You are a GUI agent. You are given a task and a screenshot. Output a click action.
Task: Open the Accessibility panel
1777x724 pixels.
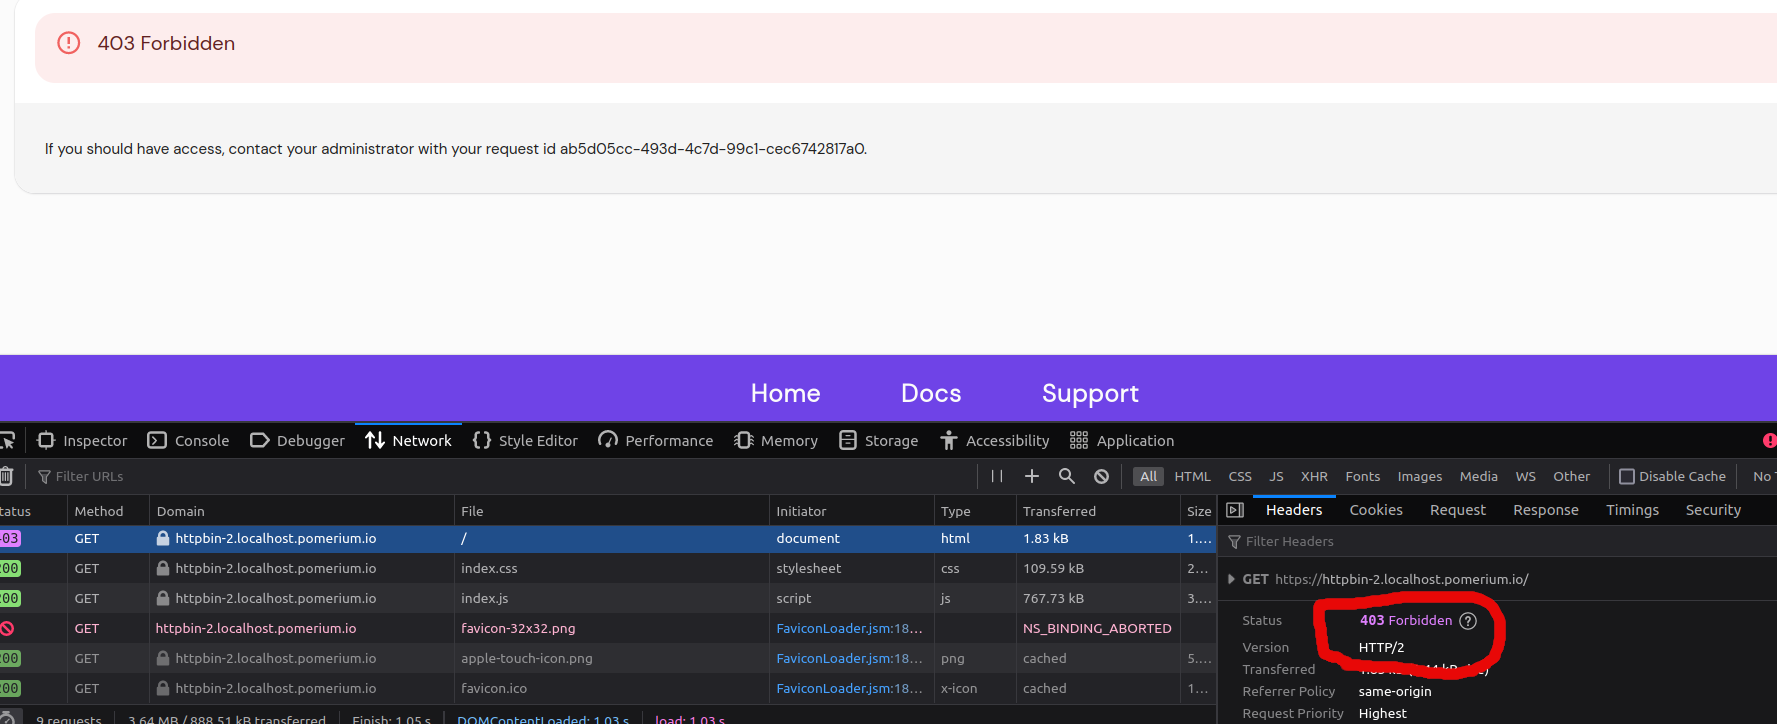(995, 440)
